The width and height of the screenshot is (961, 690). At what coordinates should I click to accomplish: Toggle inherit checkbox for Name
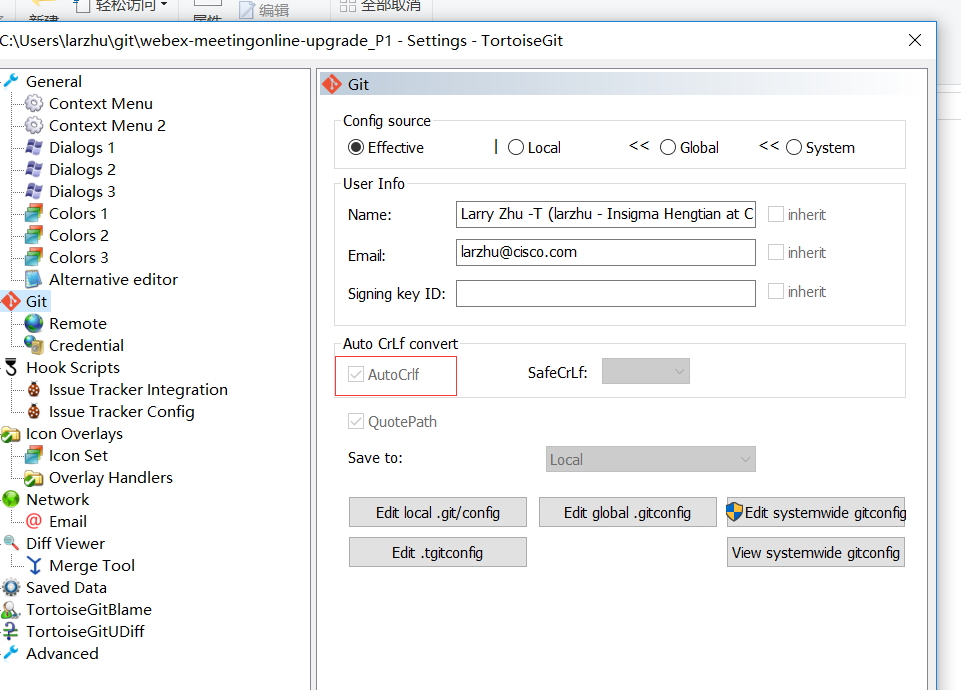[x=776, y=214]
